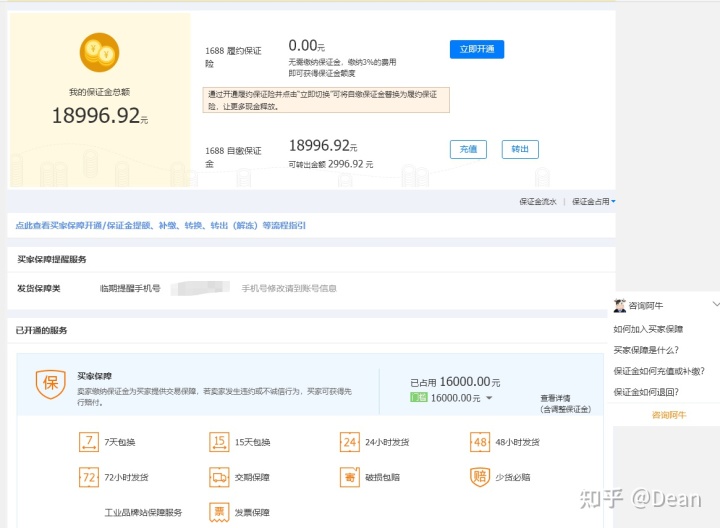Click the total 18996.92元 under 我的保证金总额
Image resolution: width=720 pixels, height=528 pixels.
100,115
